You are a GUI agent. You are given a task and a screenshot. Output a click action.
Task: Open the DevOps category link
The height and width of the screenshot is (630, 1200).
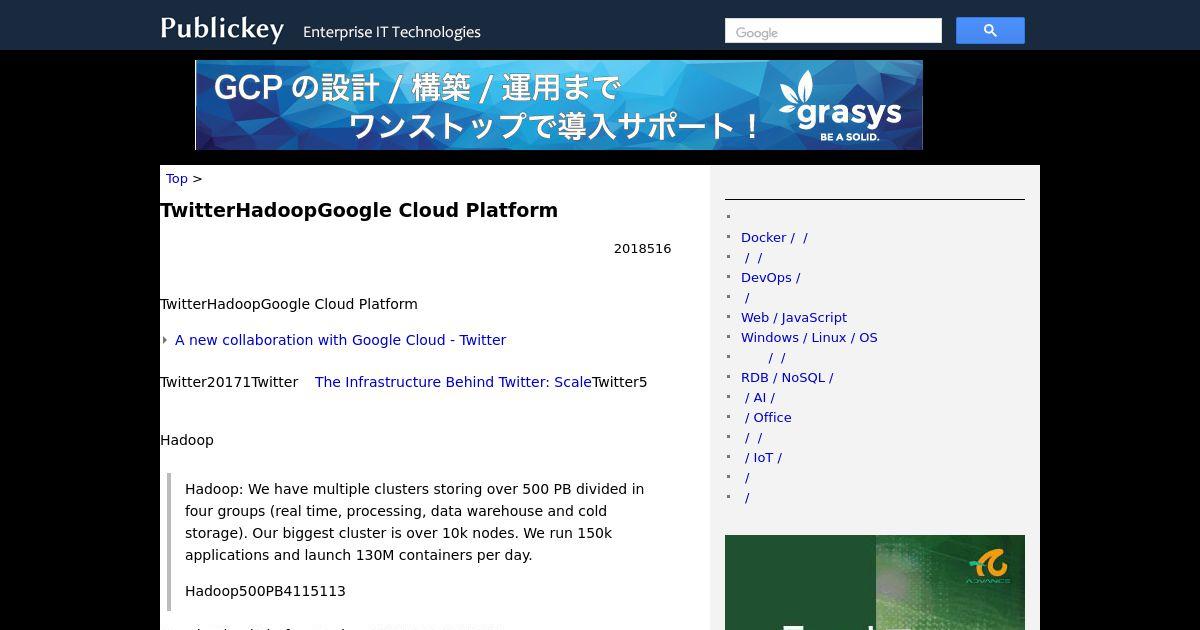click(770, 278)
